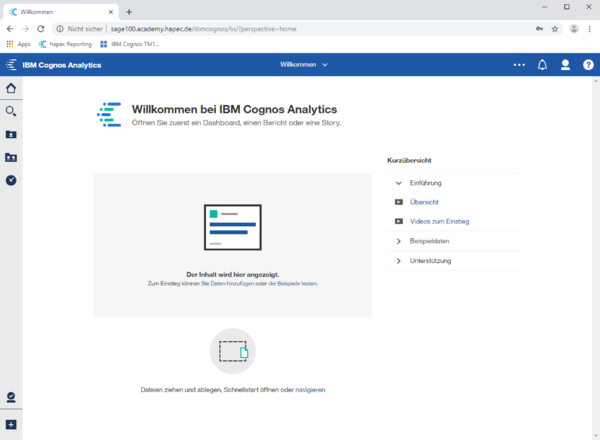Reload the page with the refresh icon

(41, 29)
